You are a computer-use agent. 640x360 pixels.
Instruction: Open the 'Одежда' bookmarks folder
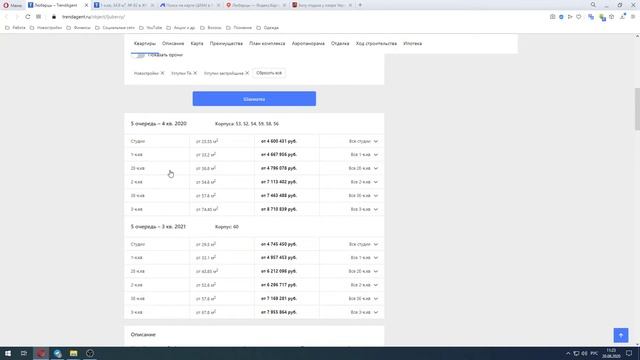[268, 28]
